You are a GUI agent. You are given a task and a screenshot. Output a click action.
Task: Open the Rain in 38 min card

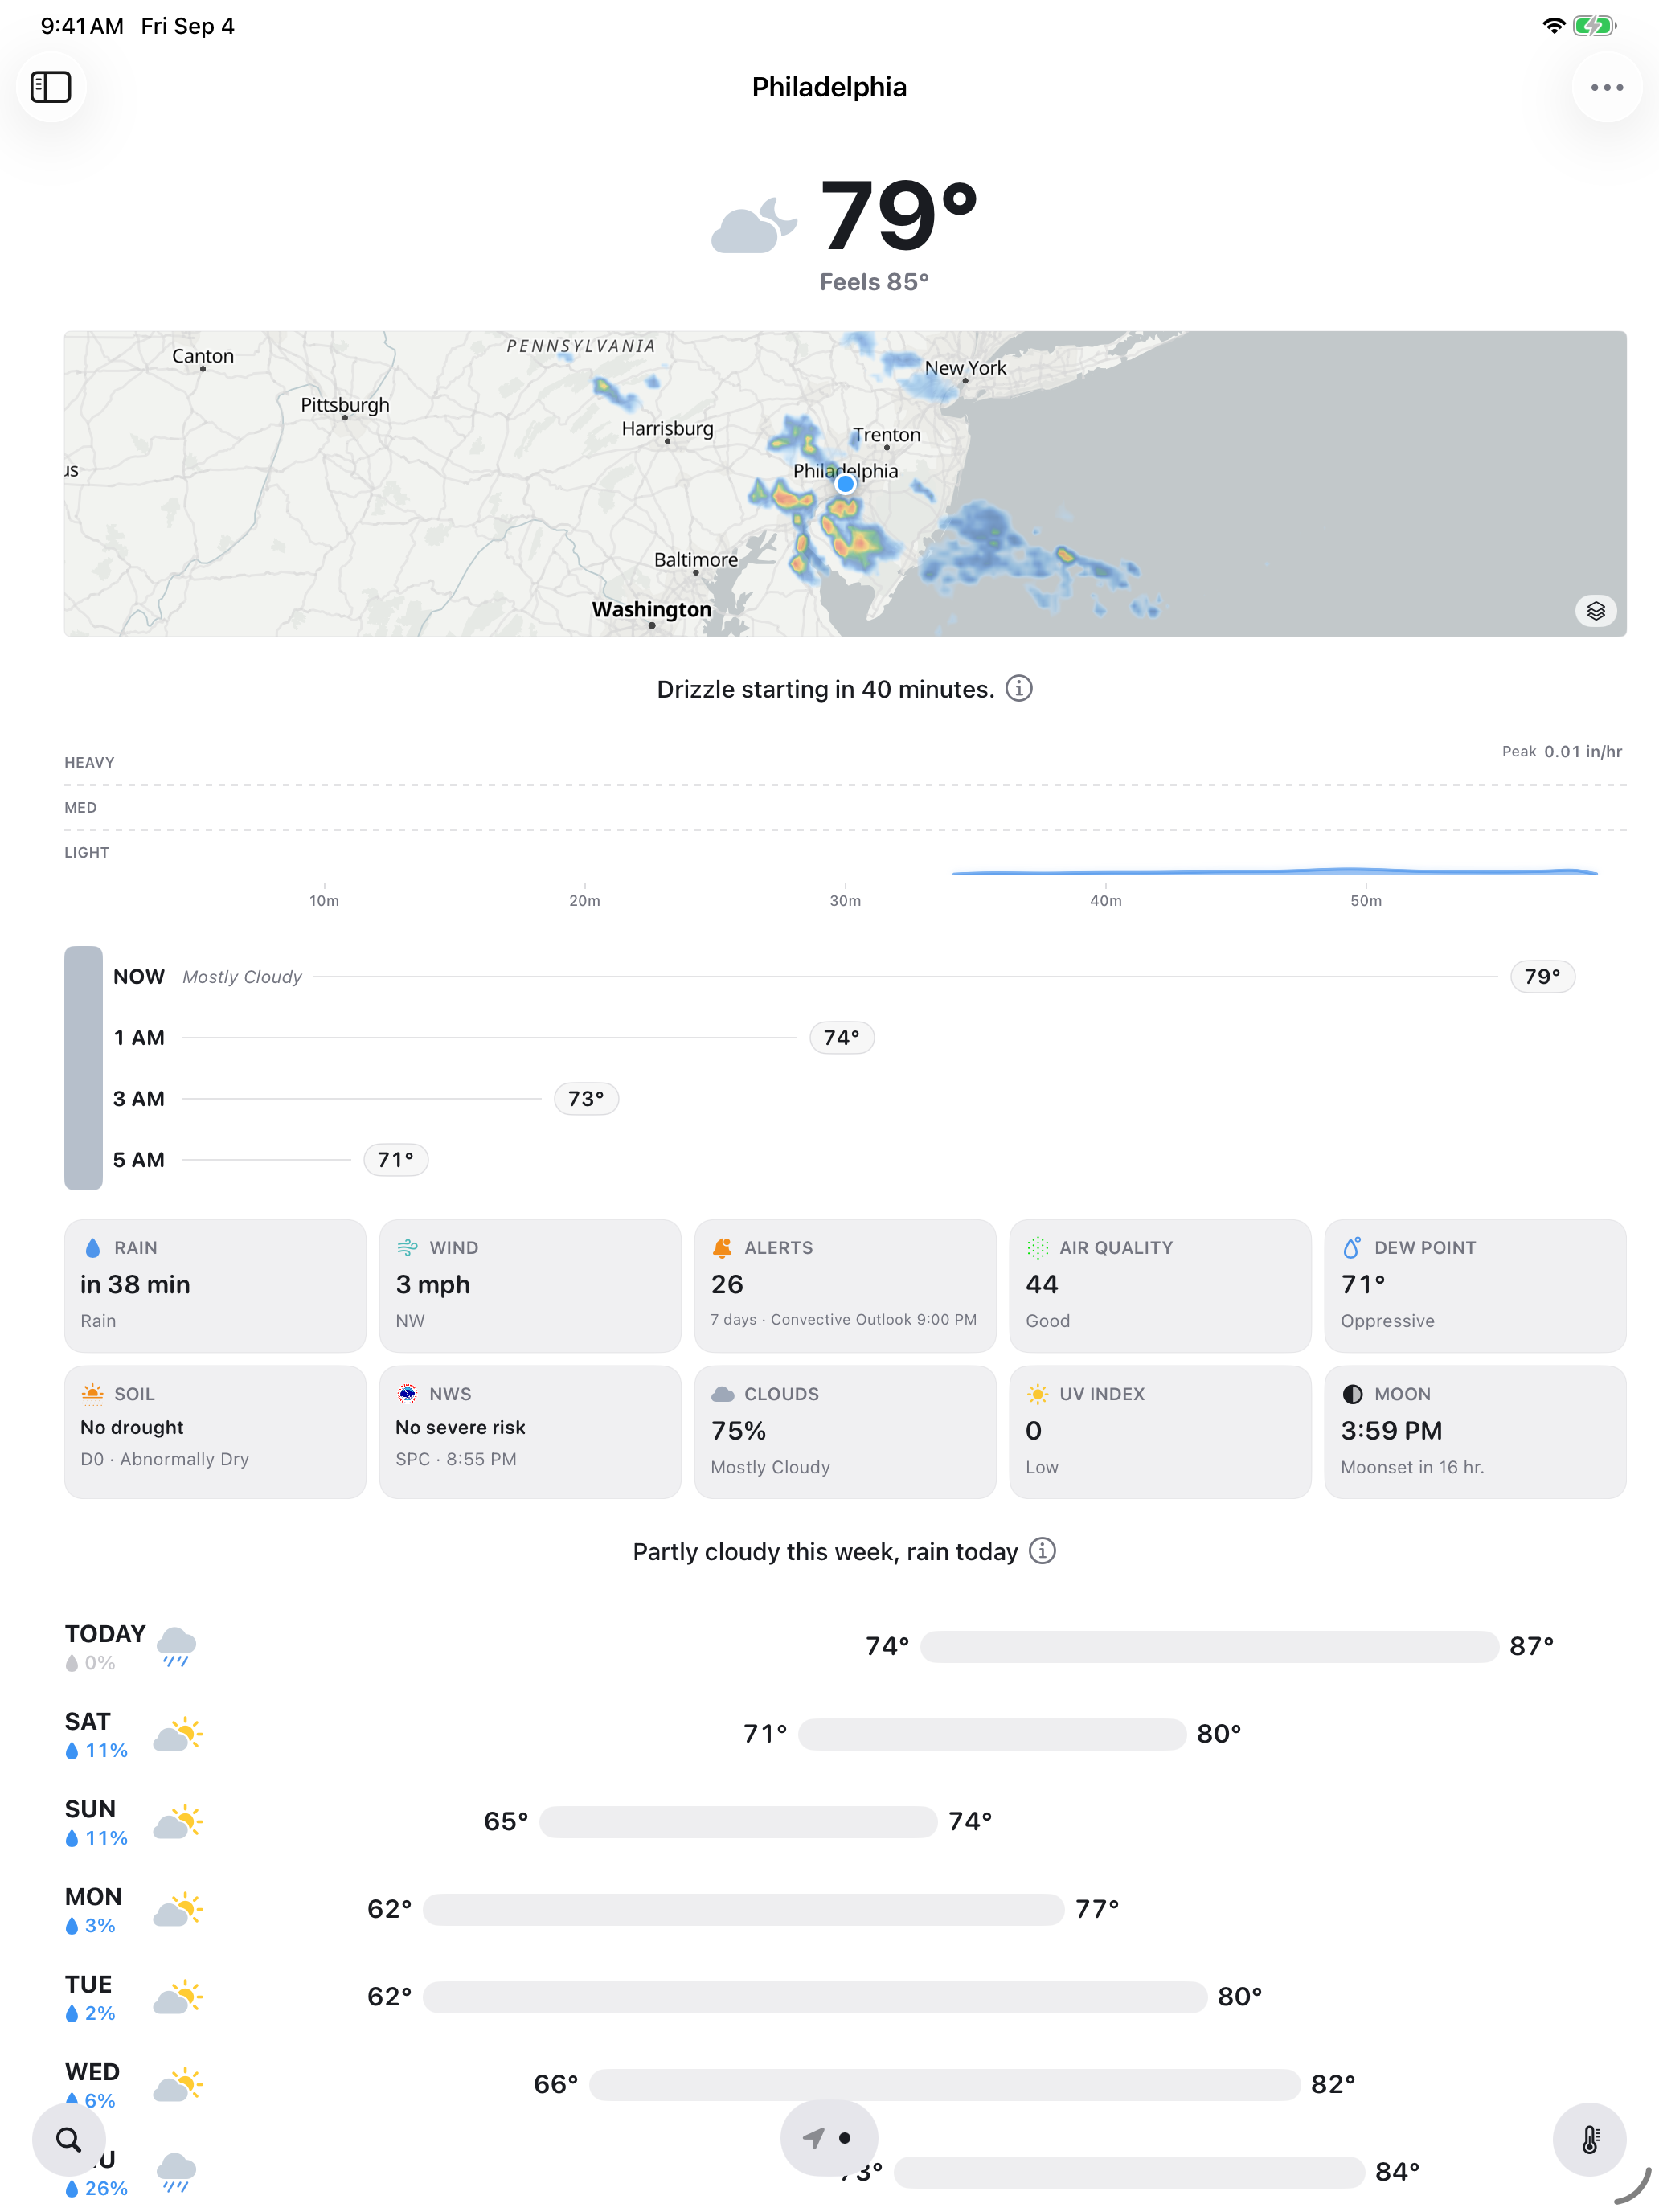(215, 1285)
